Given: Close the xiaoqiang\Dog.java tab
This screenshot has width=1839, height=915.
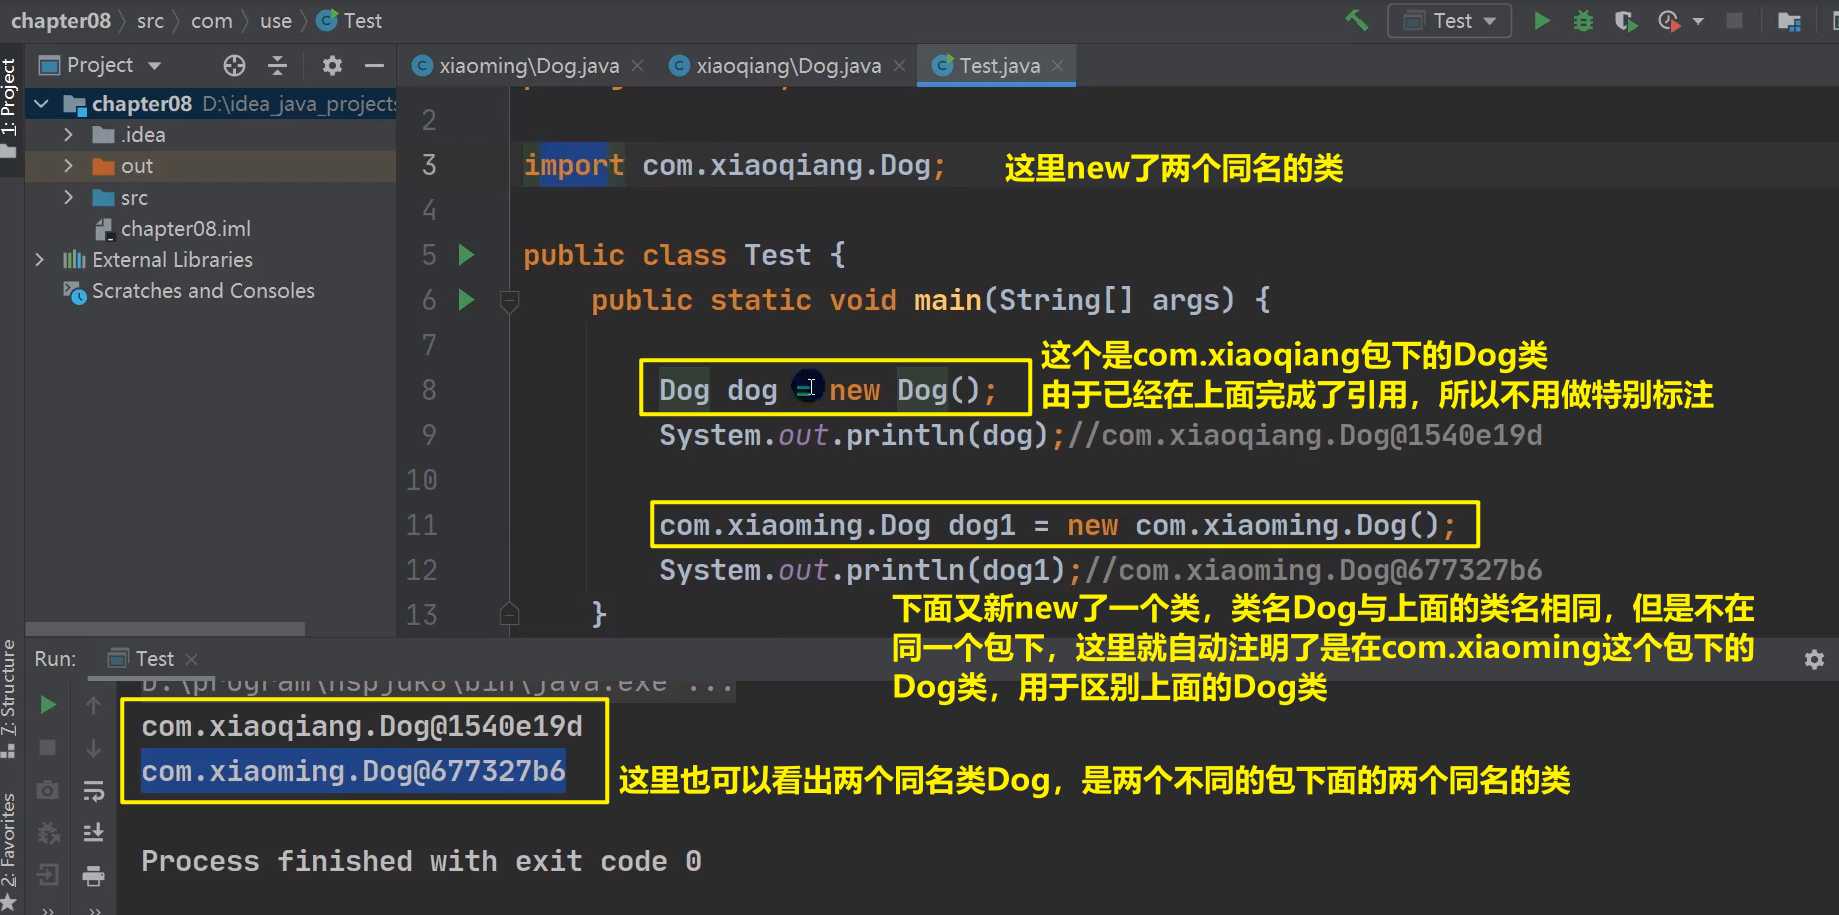Looking at the screenshot, I should tap(899, 66).
